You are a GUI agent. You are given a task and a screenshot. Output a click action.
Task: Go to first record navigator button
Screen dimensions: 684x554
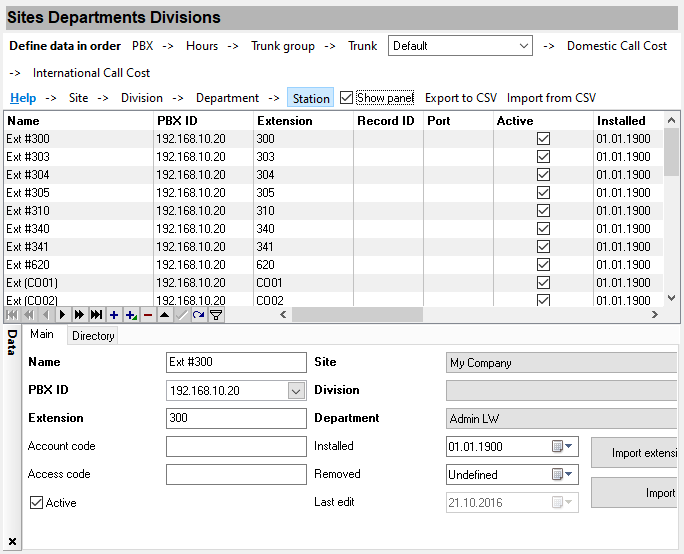coord(12,315)
